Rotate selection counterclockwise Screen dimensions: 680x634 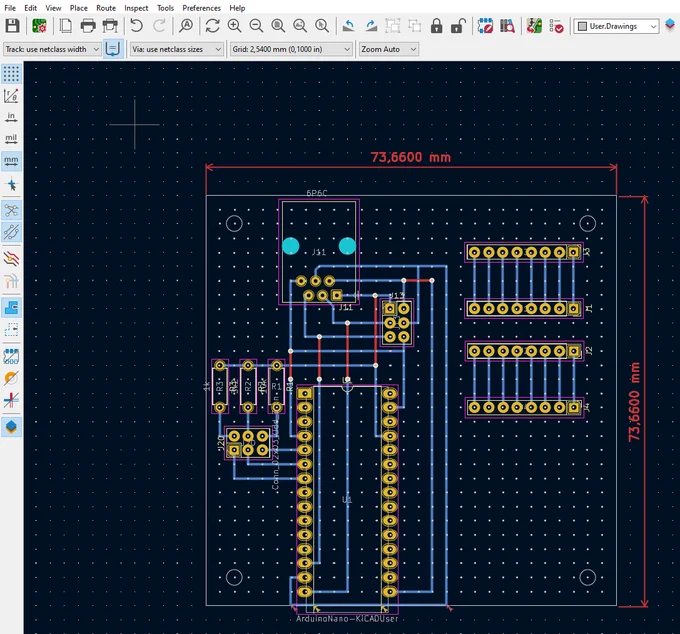coord(349,26)
